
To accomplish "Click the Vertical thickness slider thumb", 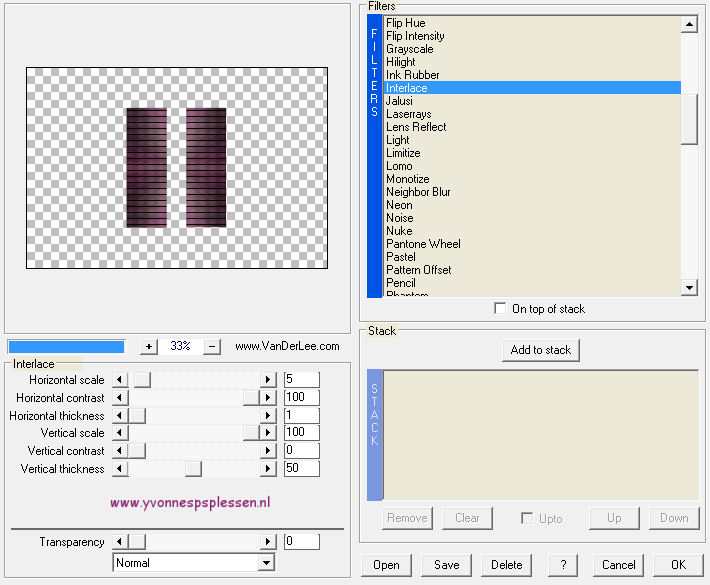I will pos(193,468).
